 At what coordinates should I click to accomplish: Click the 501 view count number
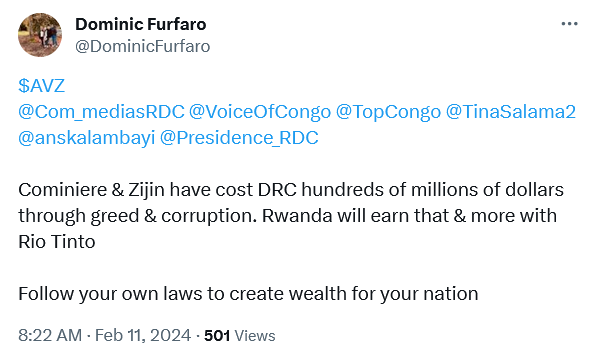point(217,336)
